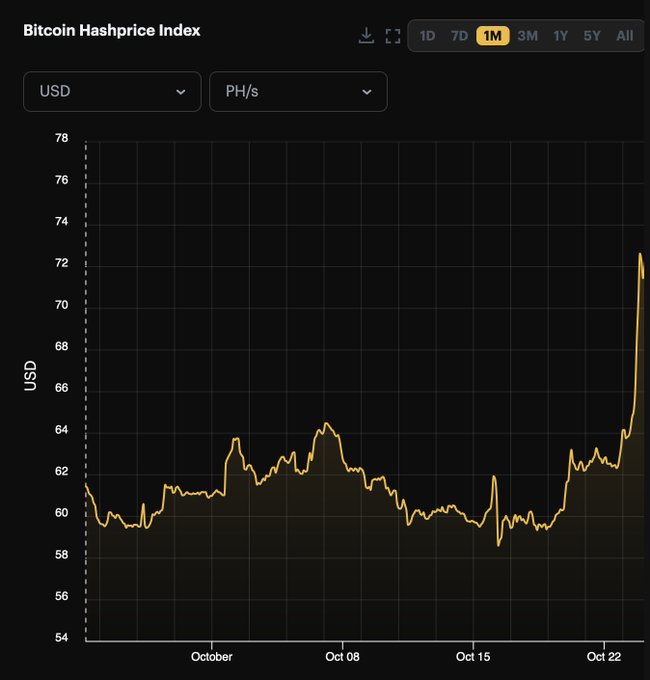
Task: Select the 1D time range
Action: click(x=427, y=36)
